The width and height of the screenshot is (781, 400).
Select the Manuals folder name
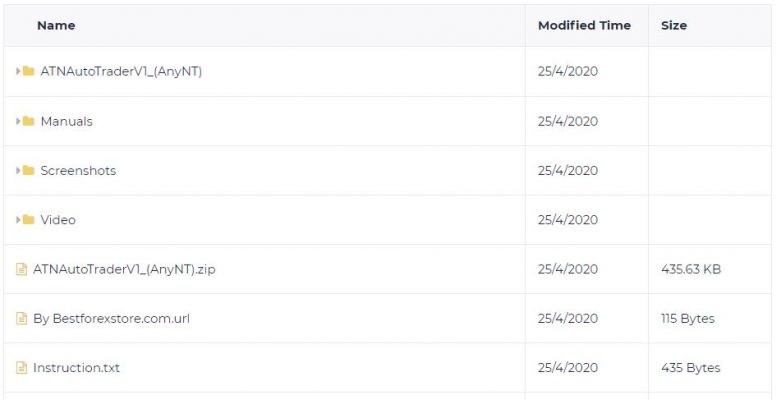tap(66, 121)
